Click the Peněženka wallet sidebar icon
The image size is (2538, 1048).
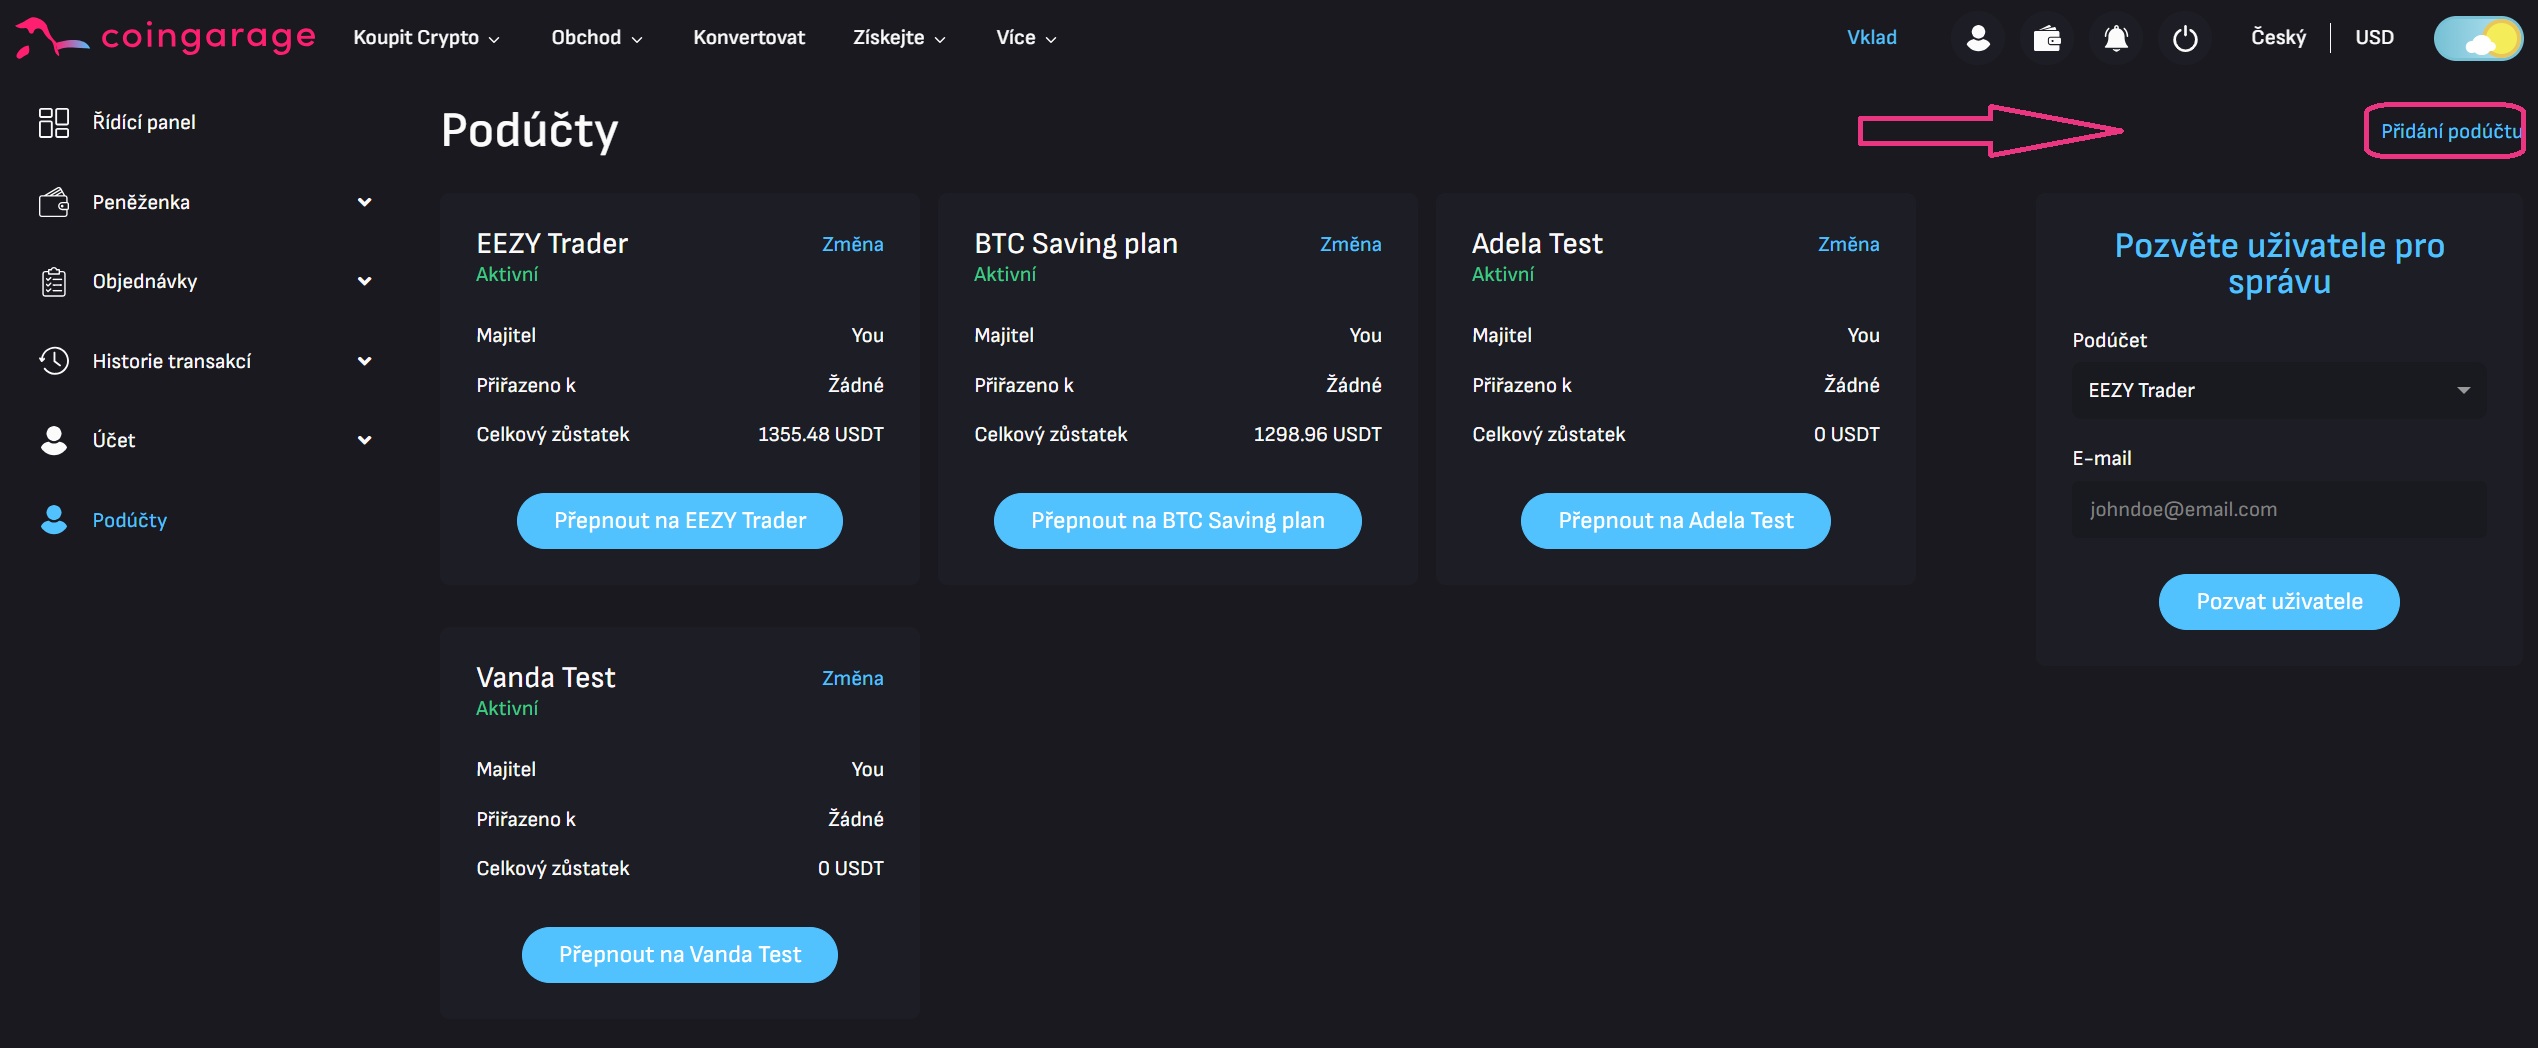54,202
